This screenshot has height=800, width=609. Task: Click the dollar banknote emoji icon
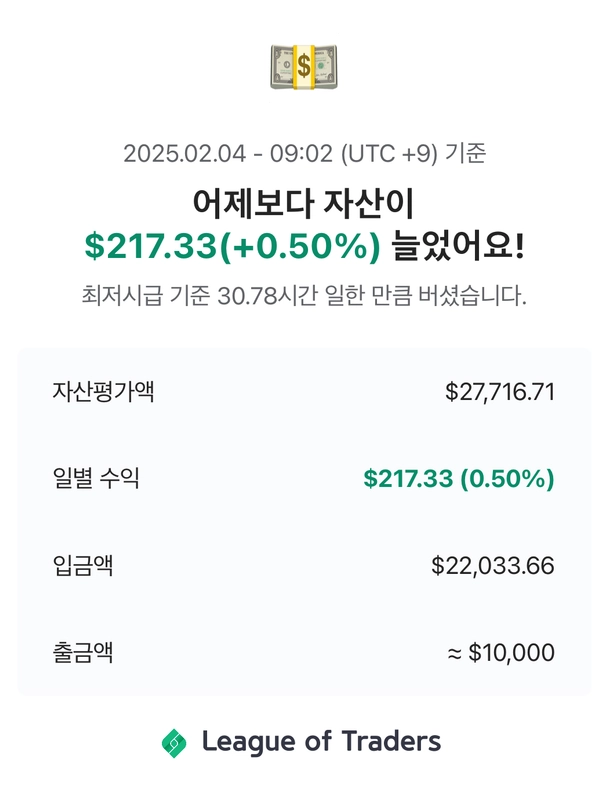point(304,67)
